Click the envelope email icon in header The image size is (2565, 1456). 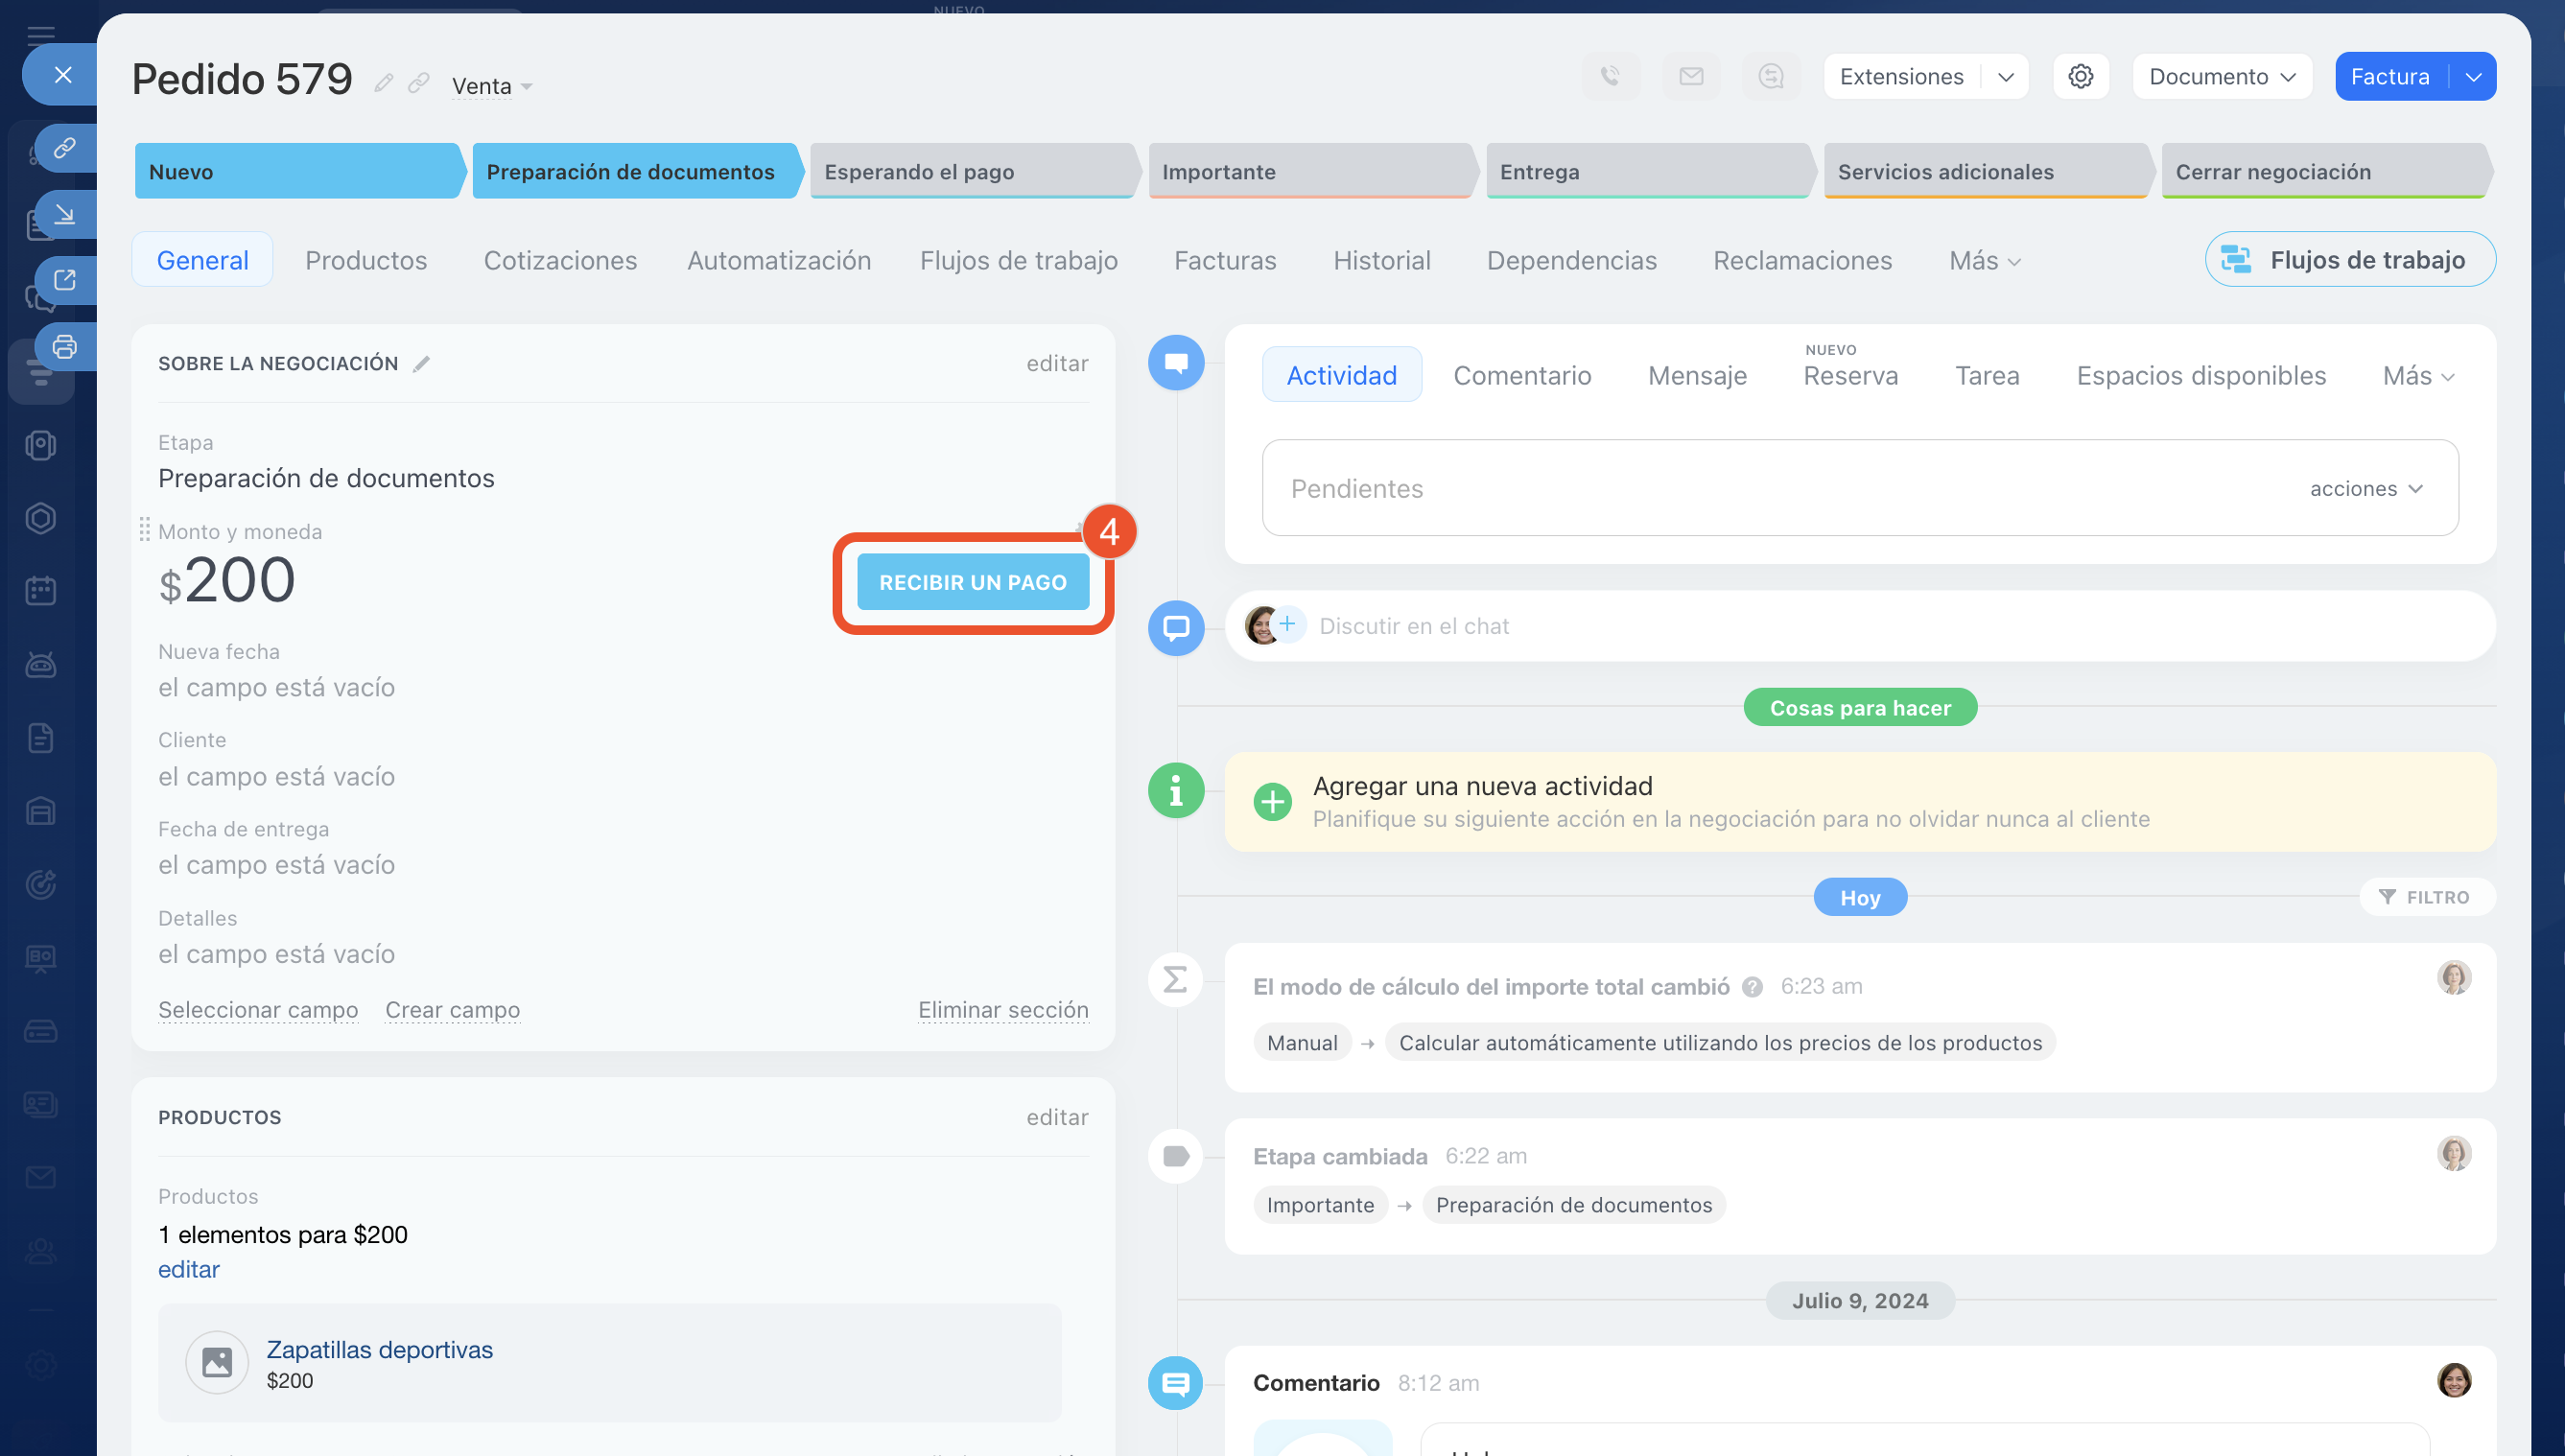point(1691,77)
